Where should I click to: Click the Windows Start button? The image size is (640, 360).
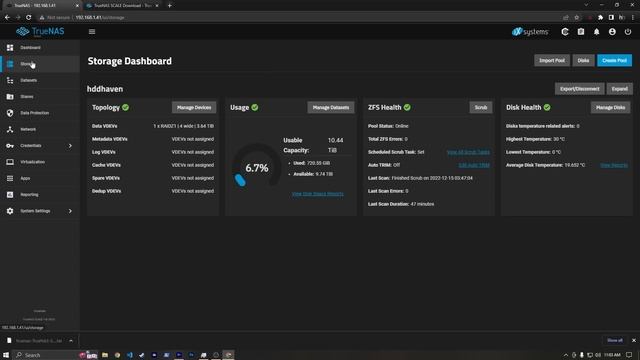(x=6, y=355)
